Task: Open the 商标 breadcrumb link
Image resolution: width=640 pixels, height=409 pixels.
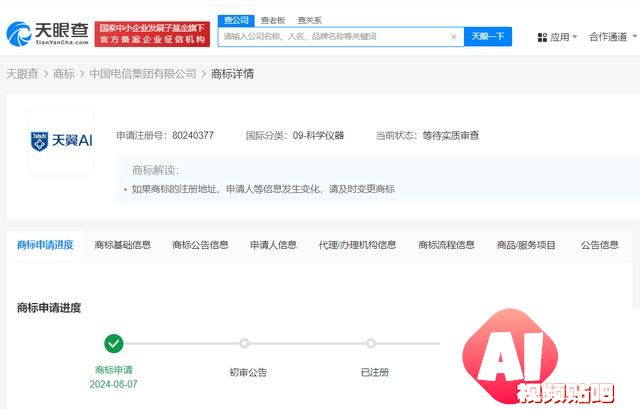Action: (x=64, y=74)
